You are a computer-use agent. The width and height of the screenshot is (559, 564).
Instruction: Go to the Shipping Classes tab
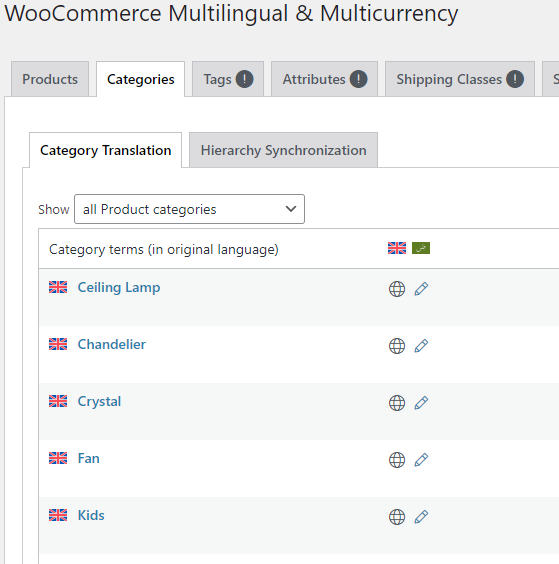pyautogui.click(x=460, y=79)
